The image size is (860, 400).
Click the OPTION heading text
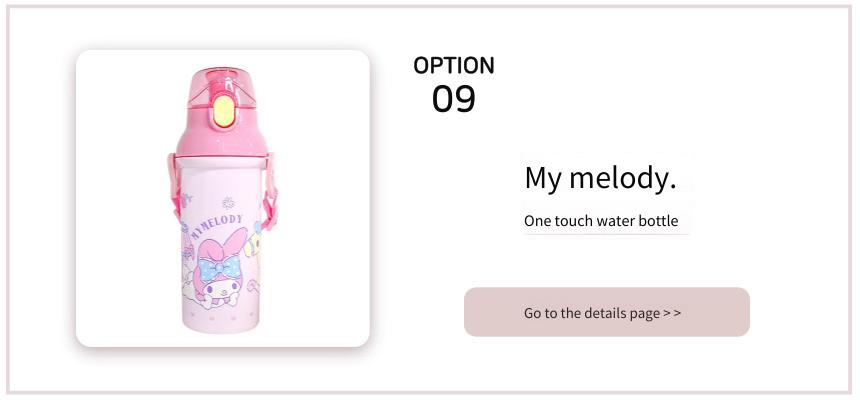point(454,65)
